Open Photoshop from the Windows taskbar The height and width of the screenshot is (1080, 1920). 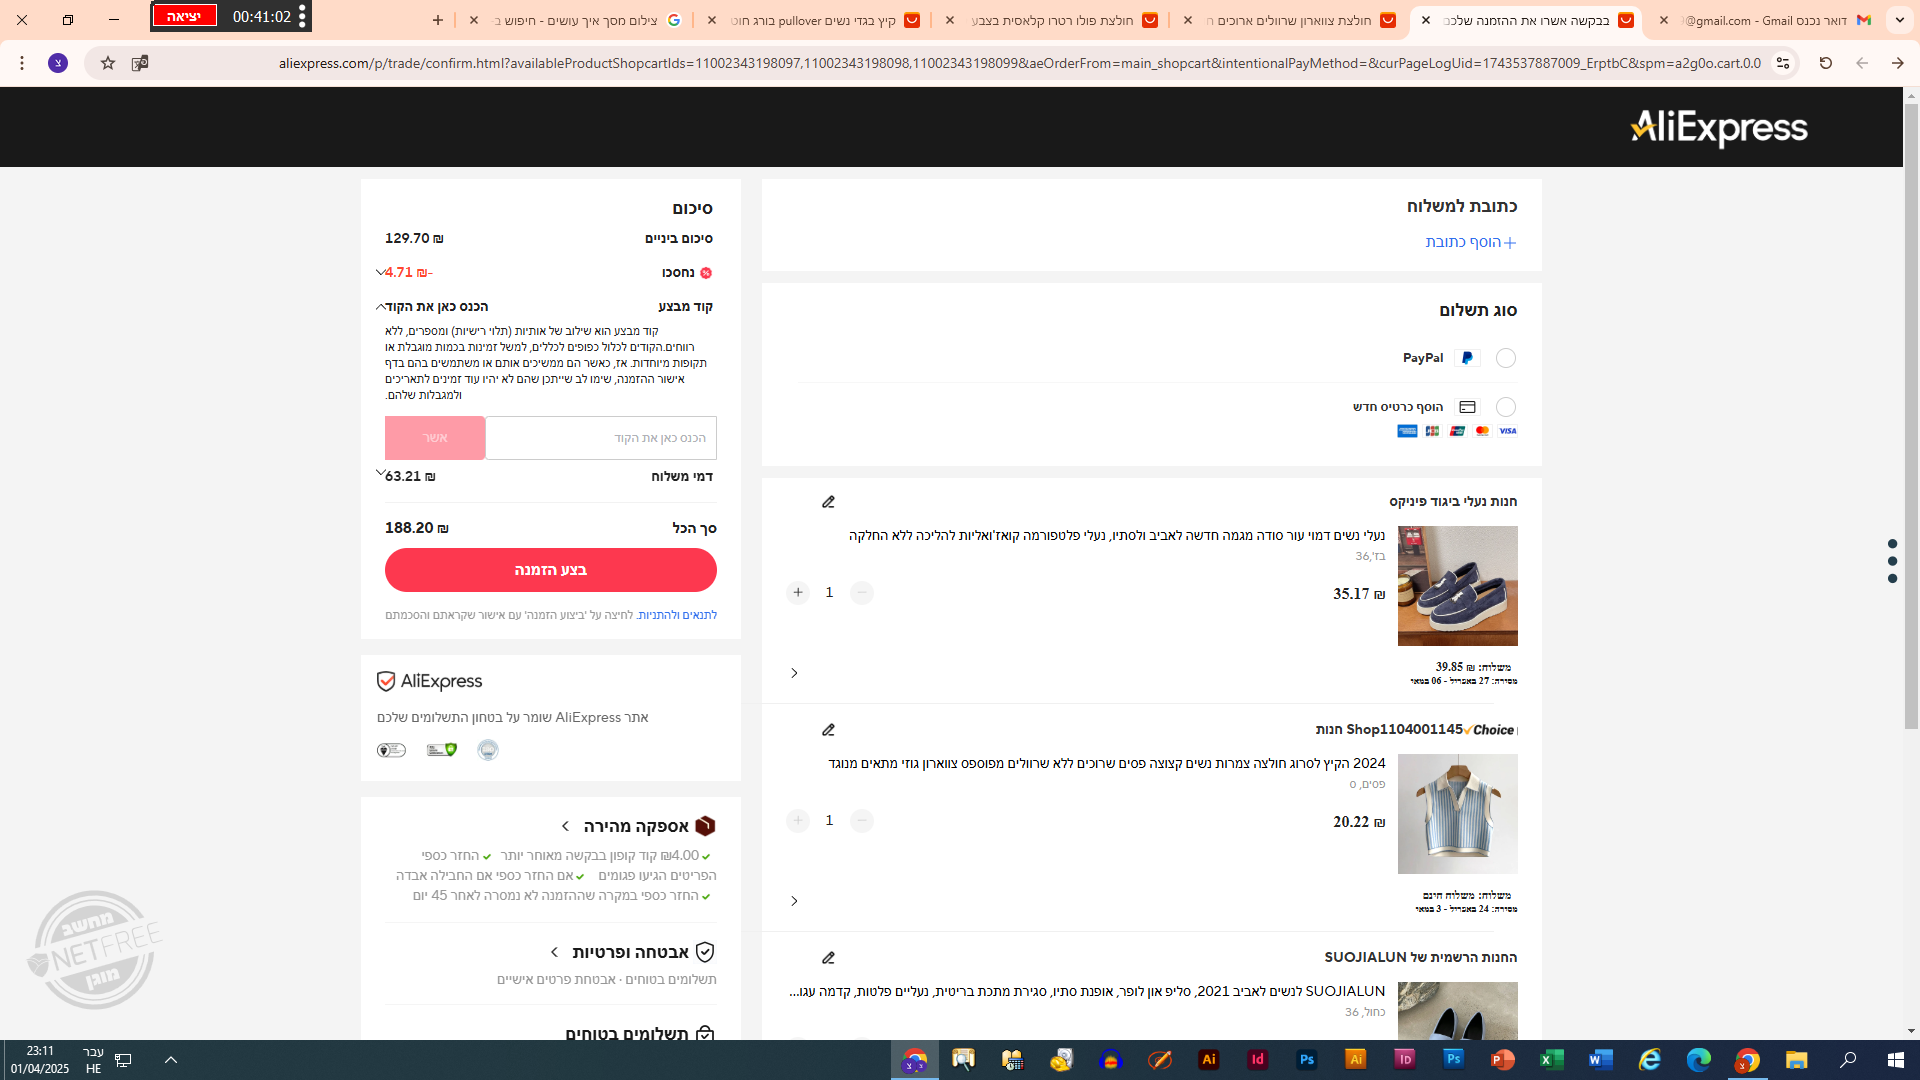(x=1306, y=1060)
